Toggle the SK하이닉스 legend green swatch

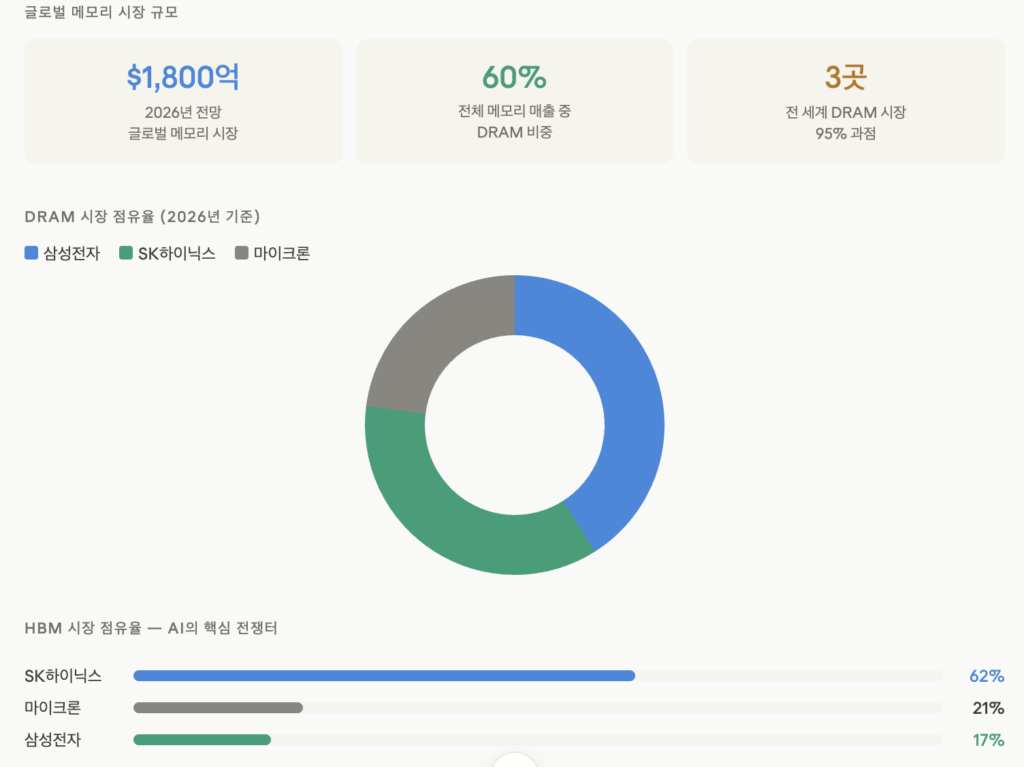click(x=126, y=253)
